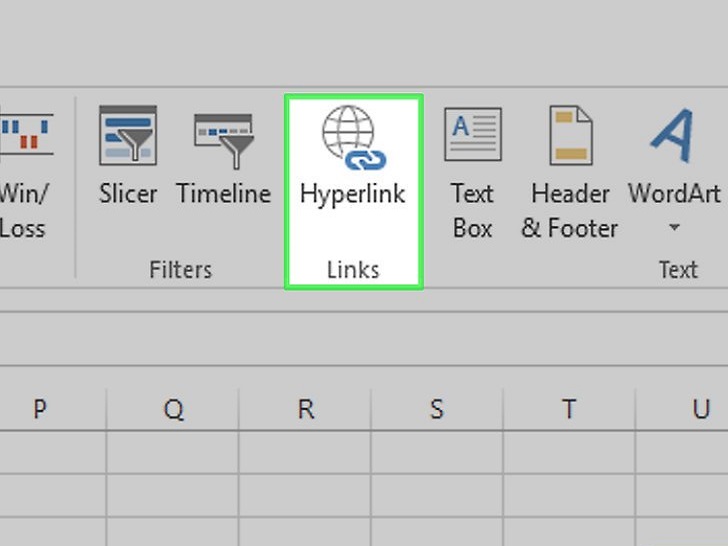Expand the WordArt dropdown arrow

pyautogui.click(x=674, y=229)
